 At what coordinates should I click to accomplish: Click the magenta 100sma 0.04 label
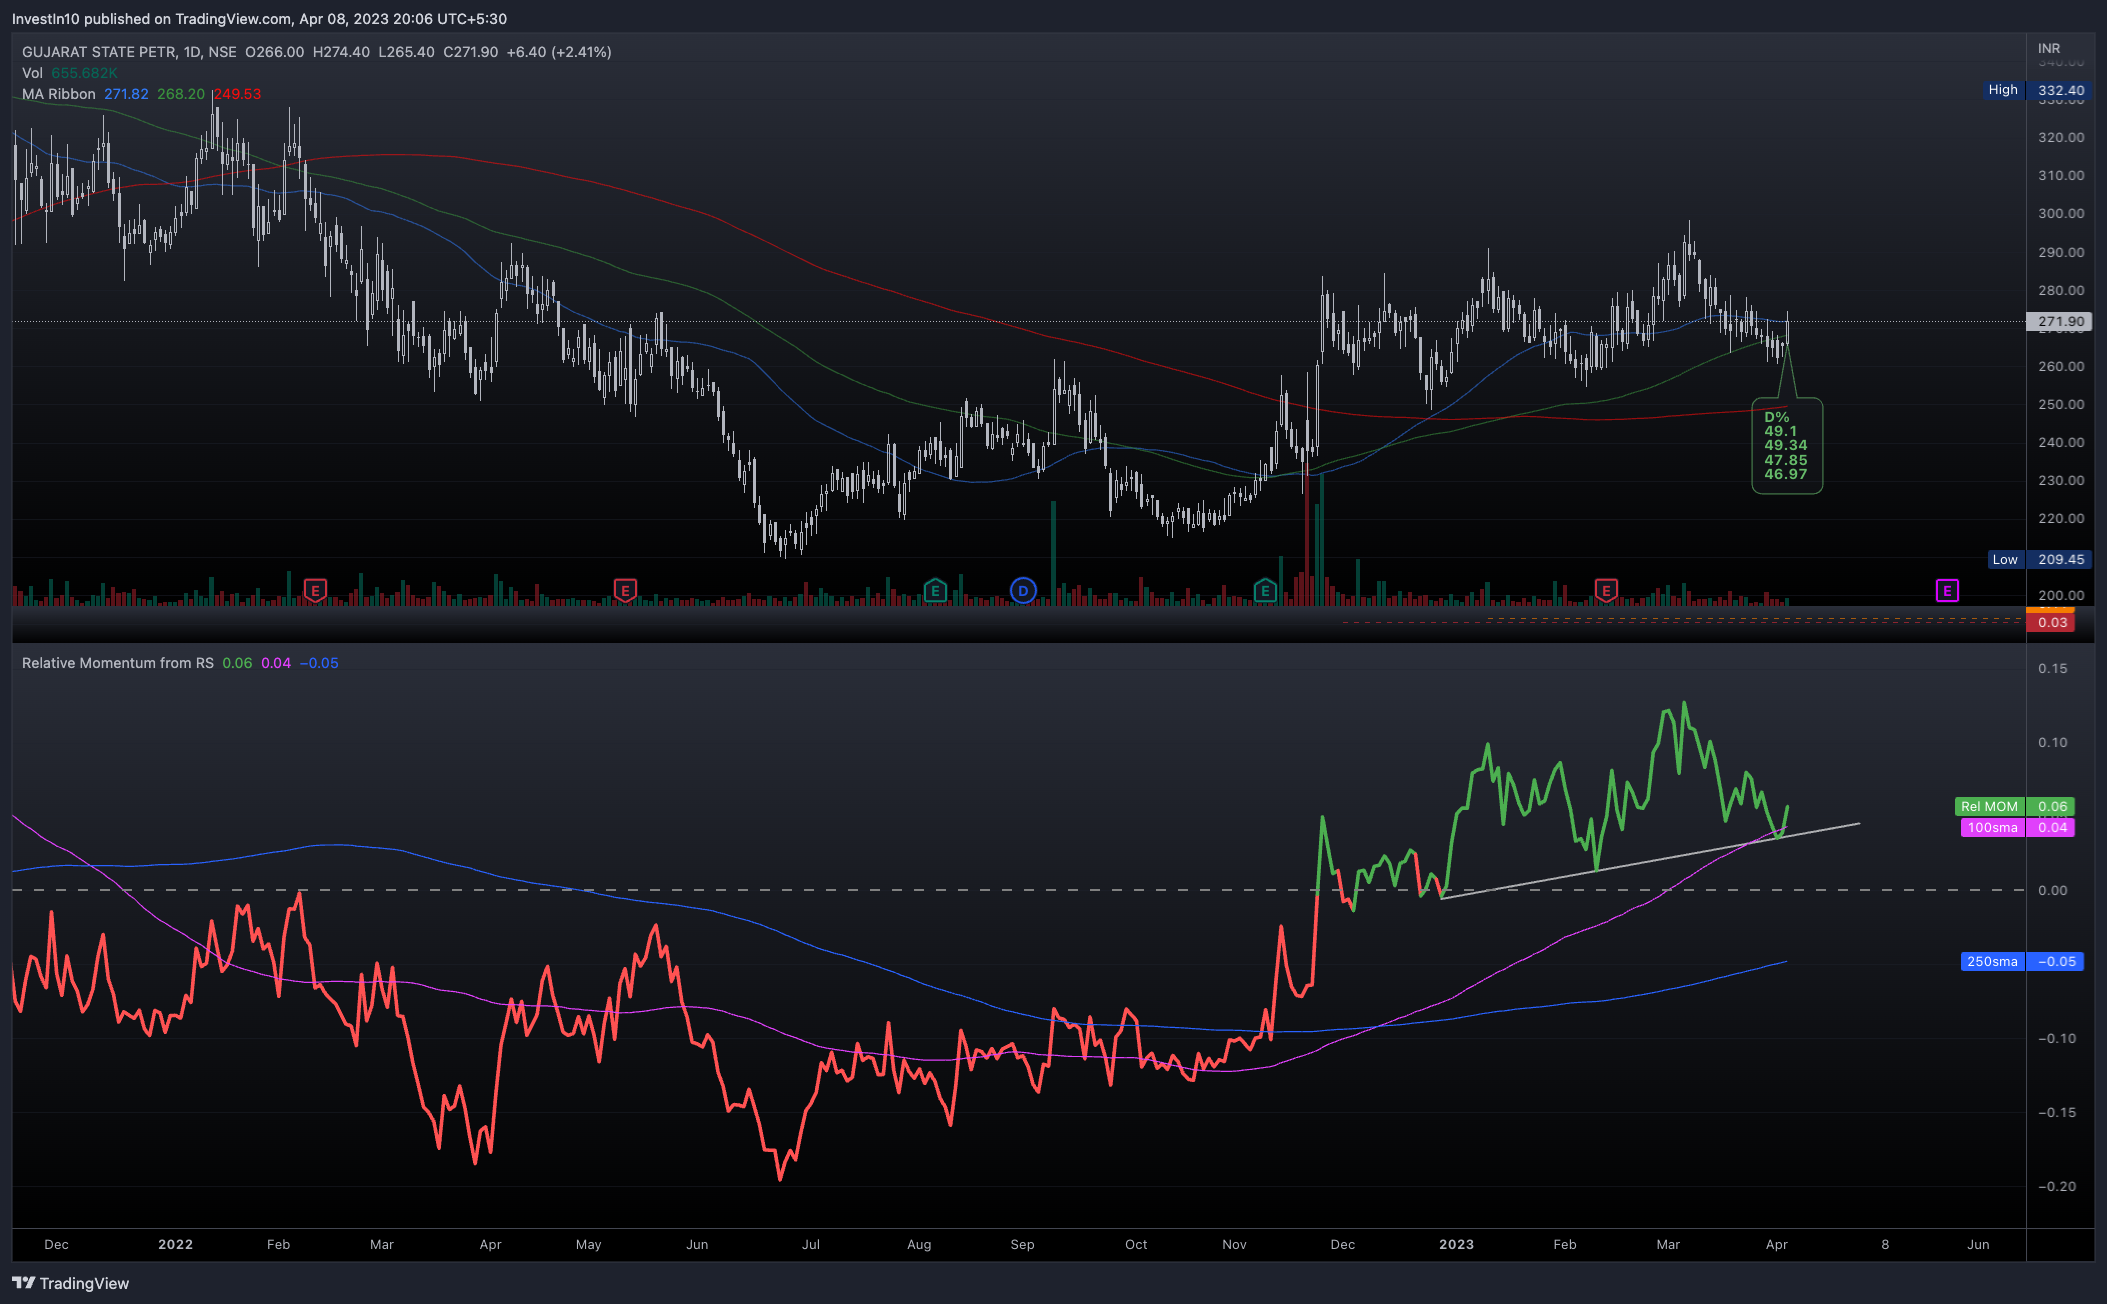[2017, 828]
